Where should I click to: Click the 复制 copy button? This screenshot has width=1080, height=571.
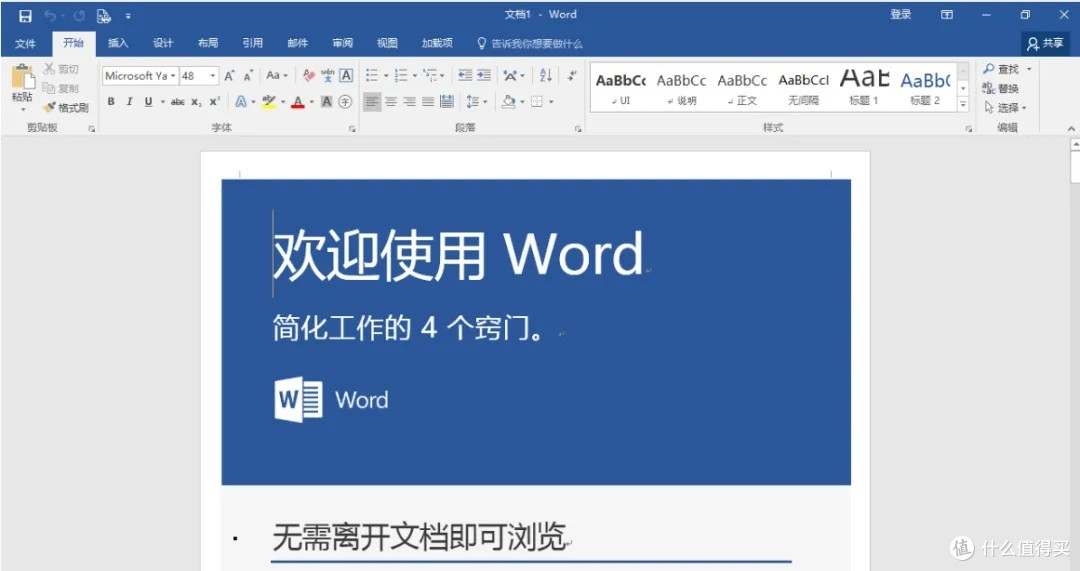(61, 88)
